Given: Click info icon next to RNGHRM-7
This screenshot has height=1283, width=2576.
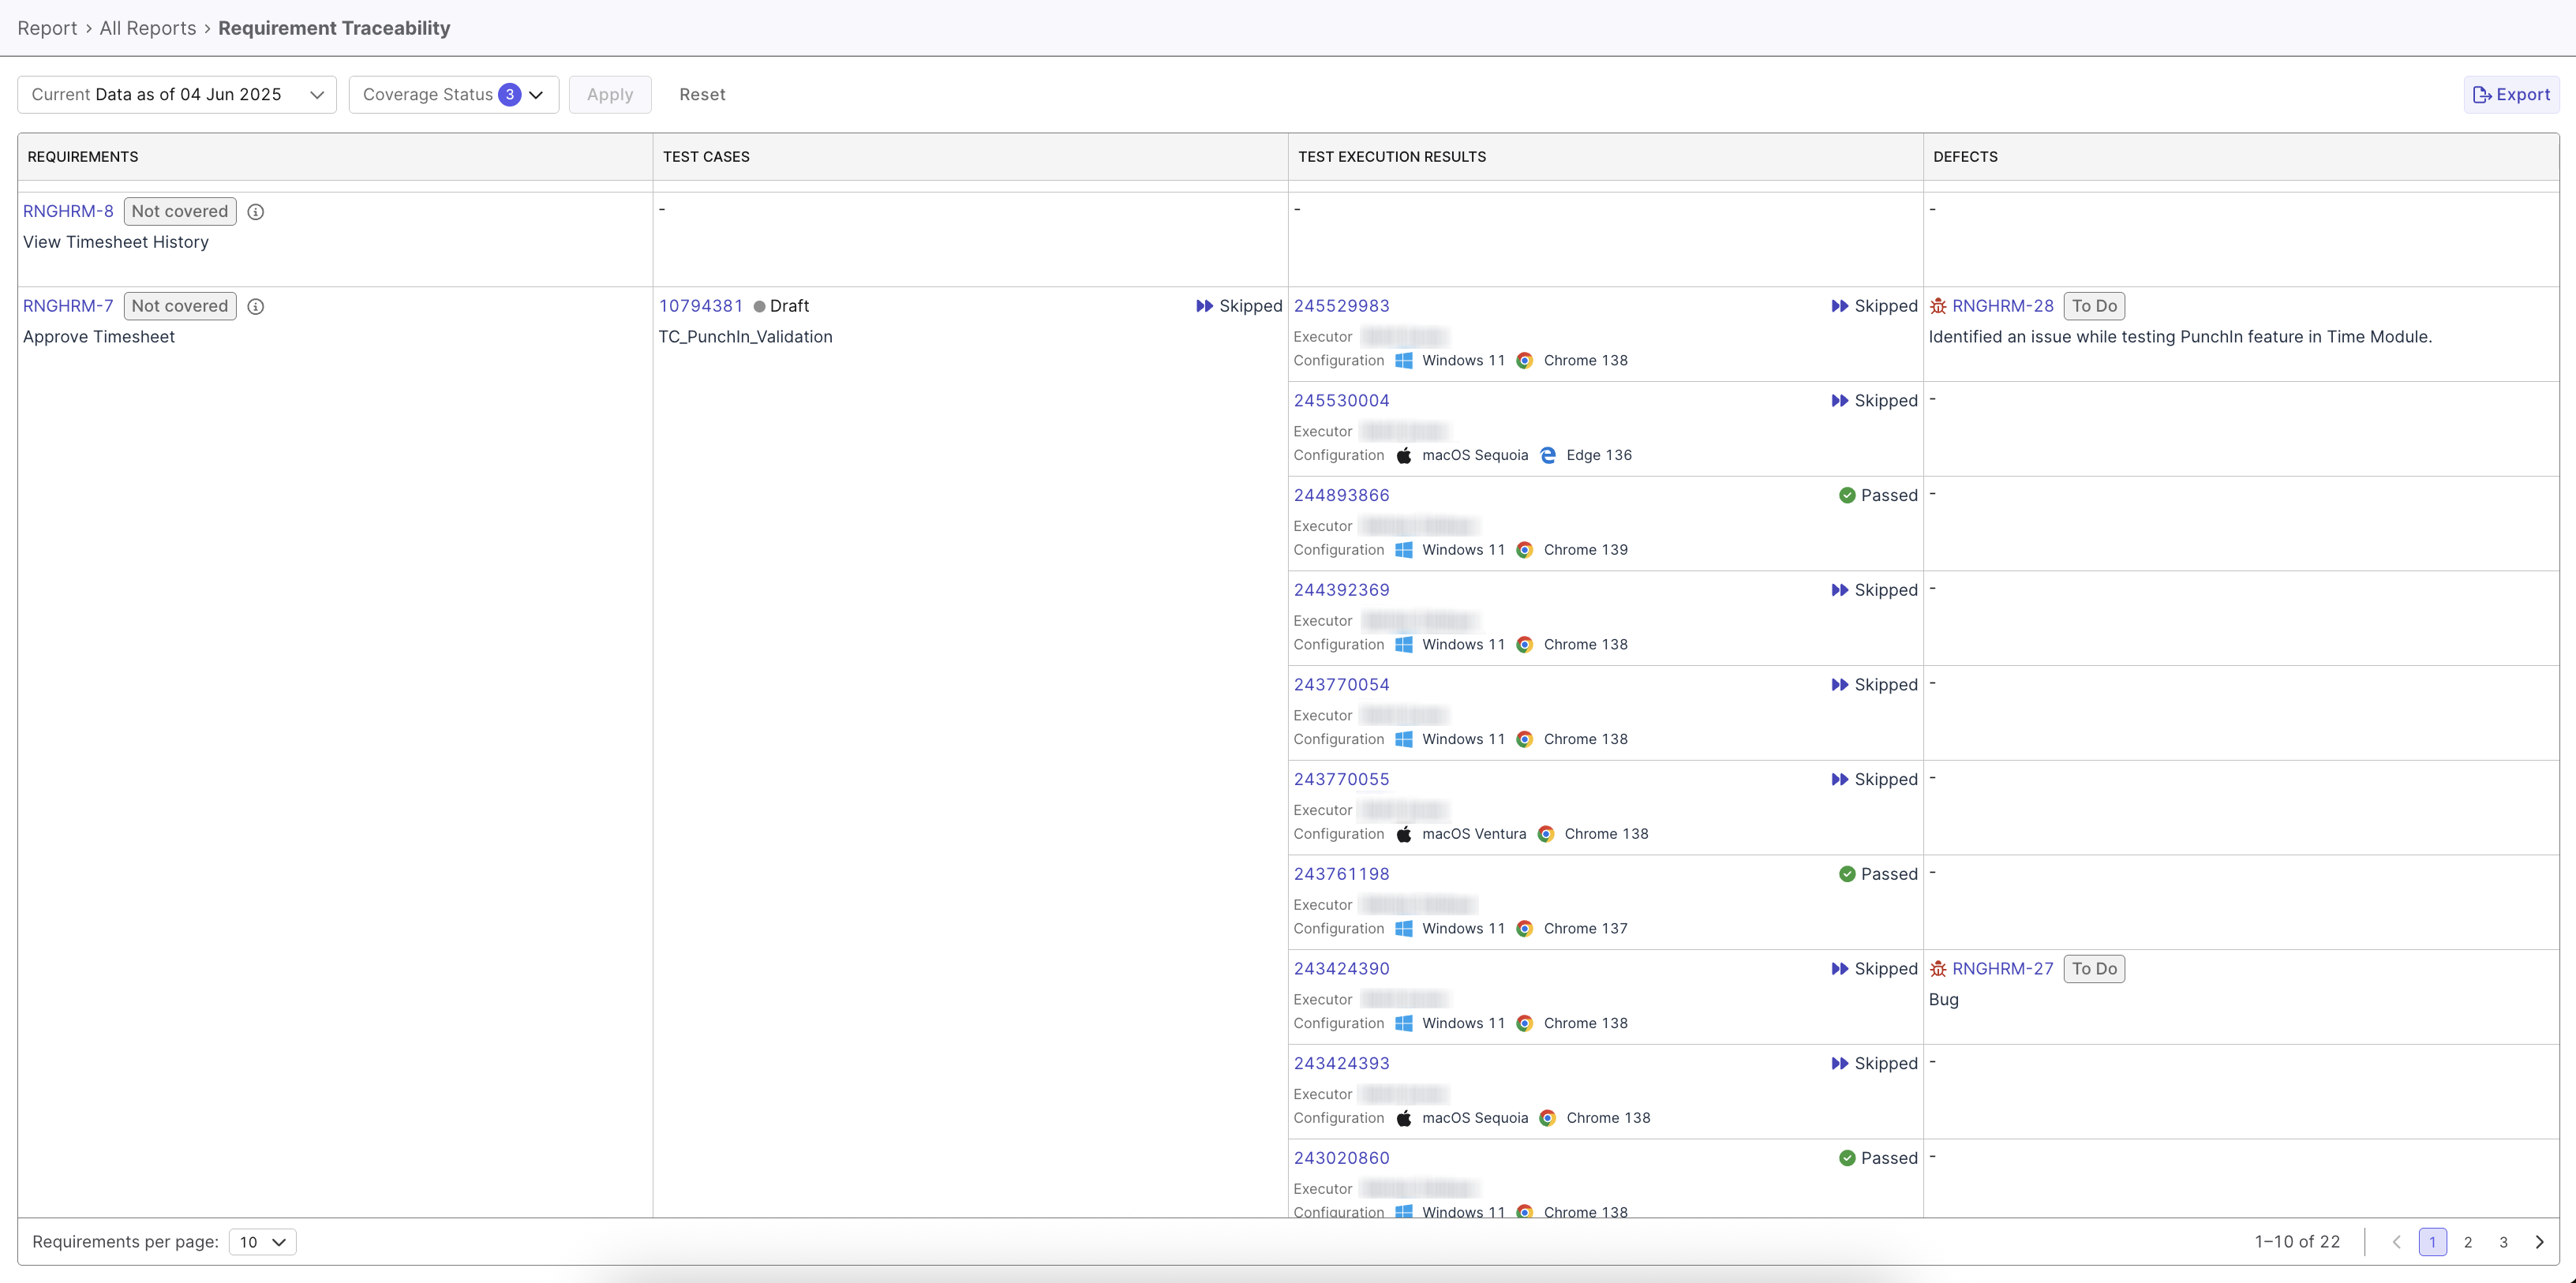Looking at the screenshot, I should [255, 307].
